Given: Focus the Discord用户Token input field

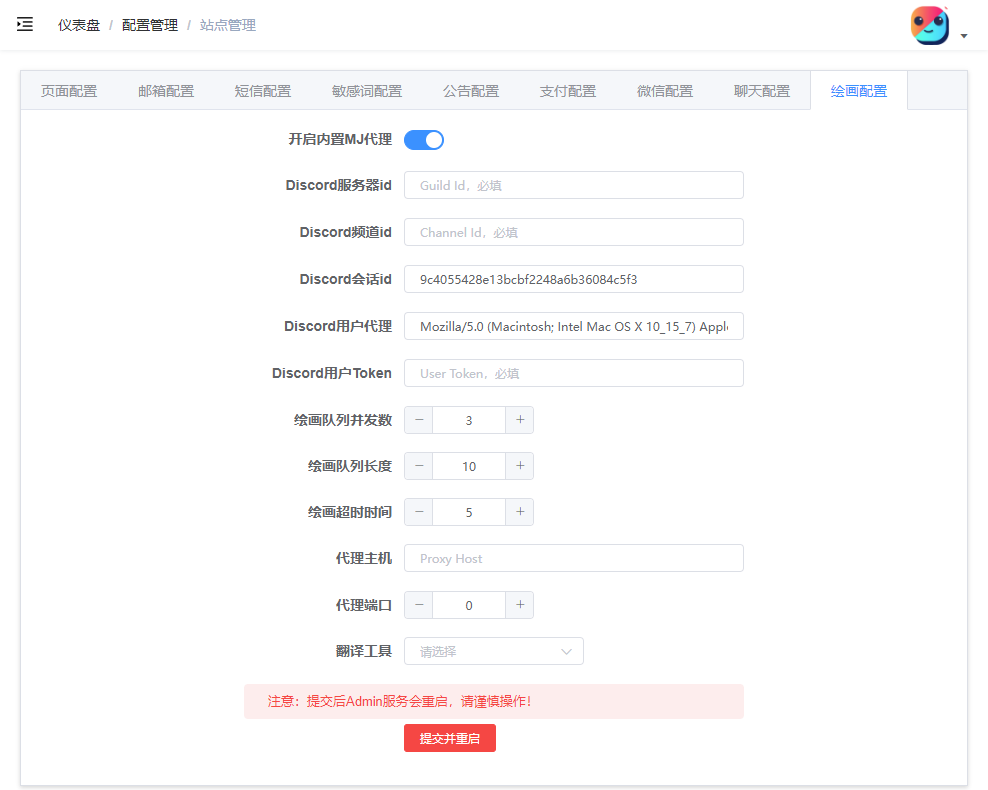Looking at the screenshot, I should [x=573, y=374].
